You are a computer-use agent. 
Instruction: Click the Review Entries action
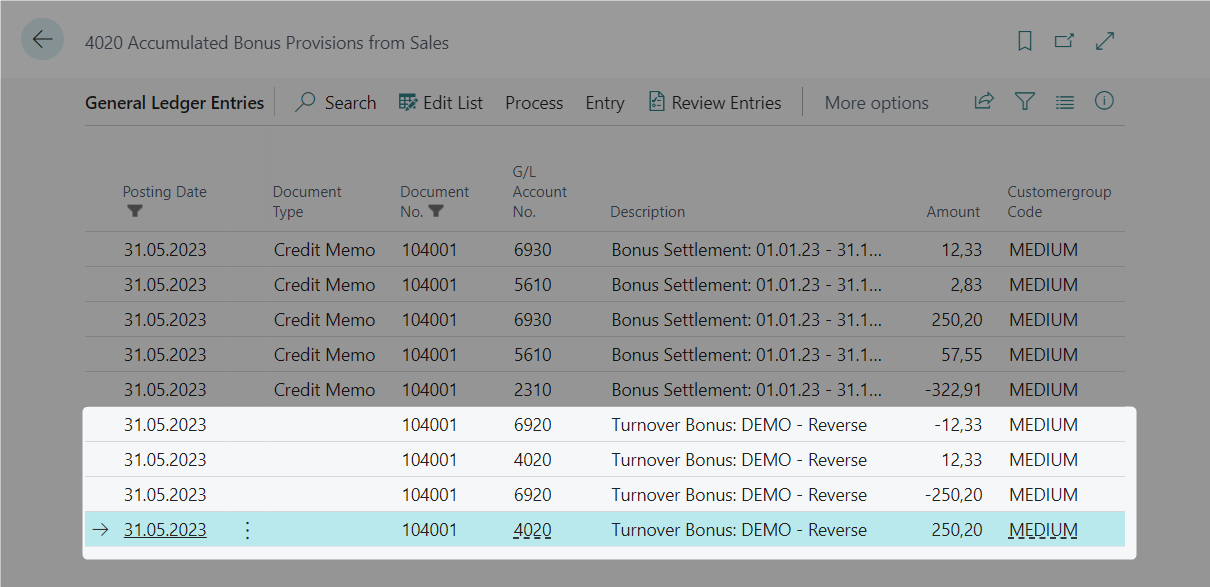click(714, 101)
